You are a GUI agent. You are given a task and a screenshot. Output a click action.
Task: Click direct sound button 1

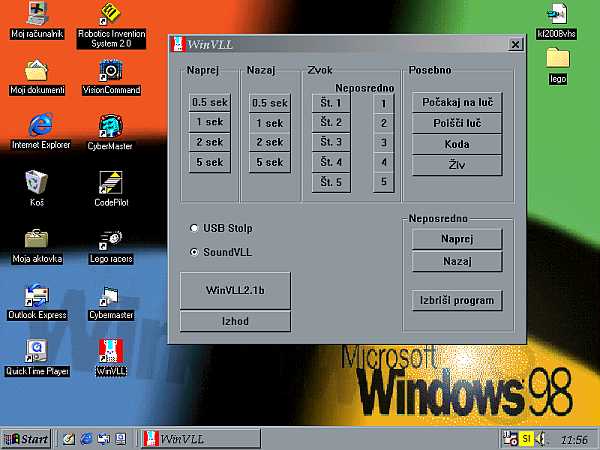click(383, 103)
